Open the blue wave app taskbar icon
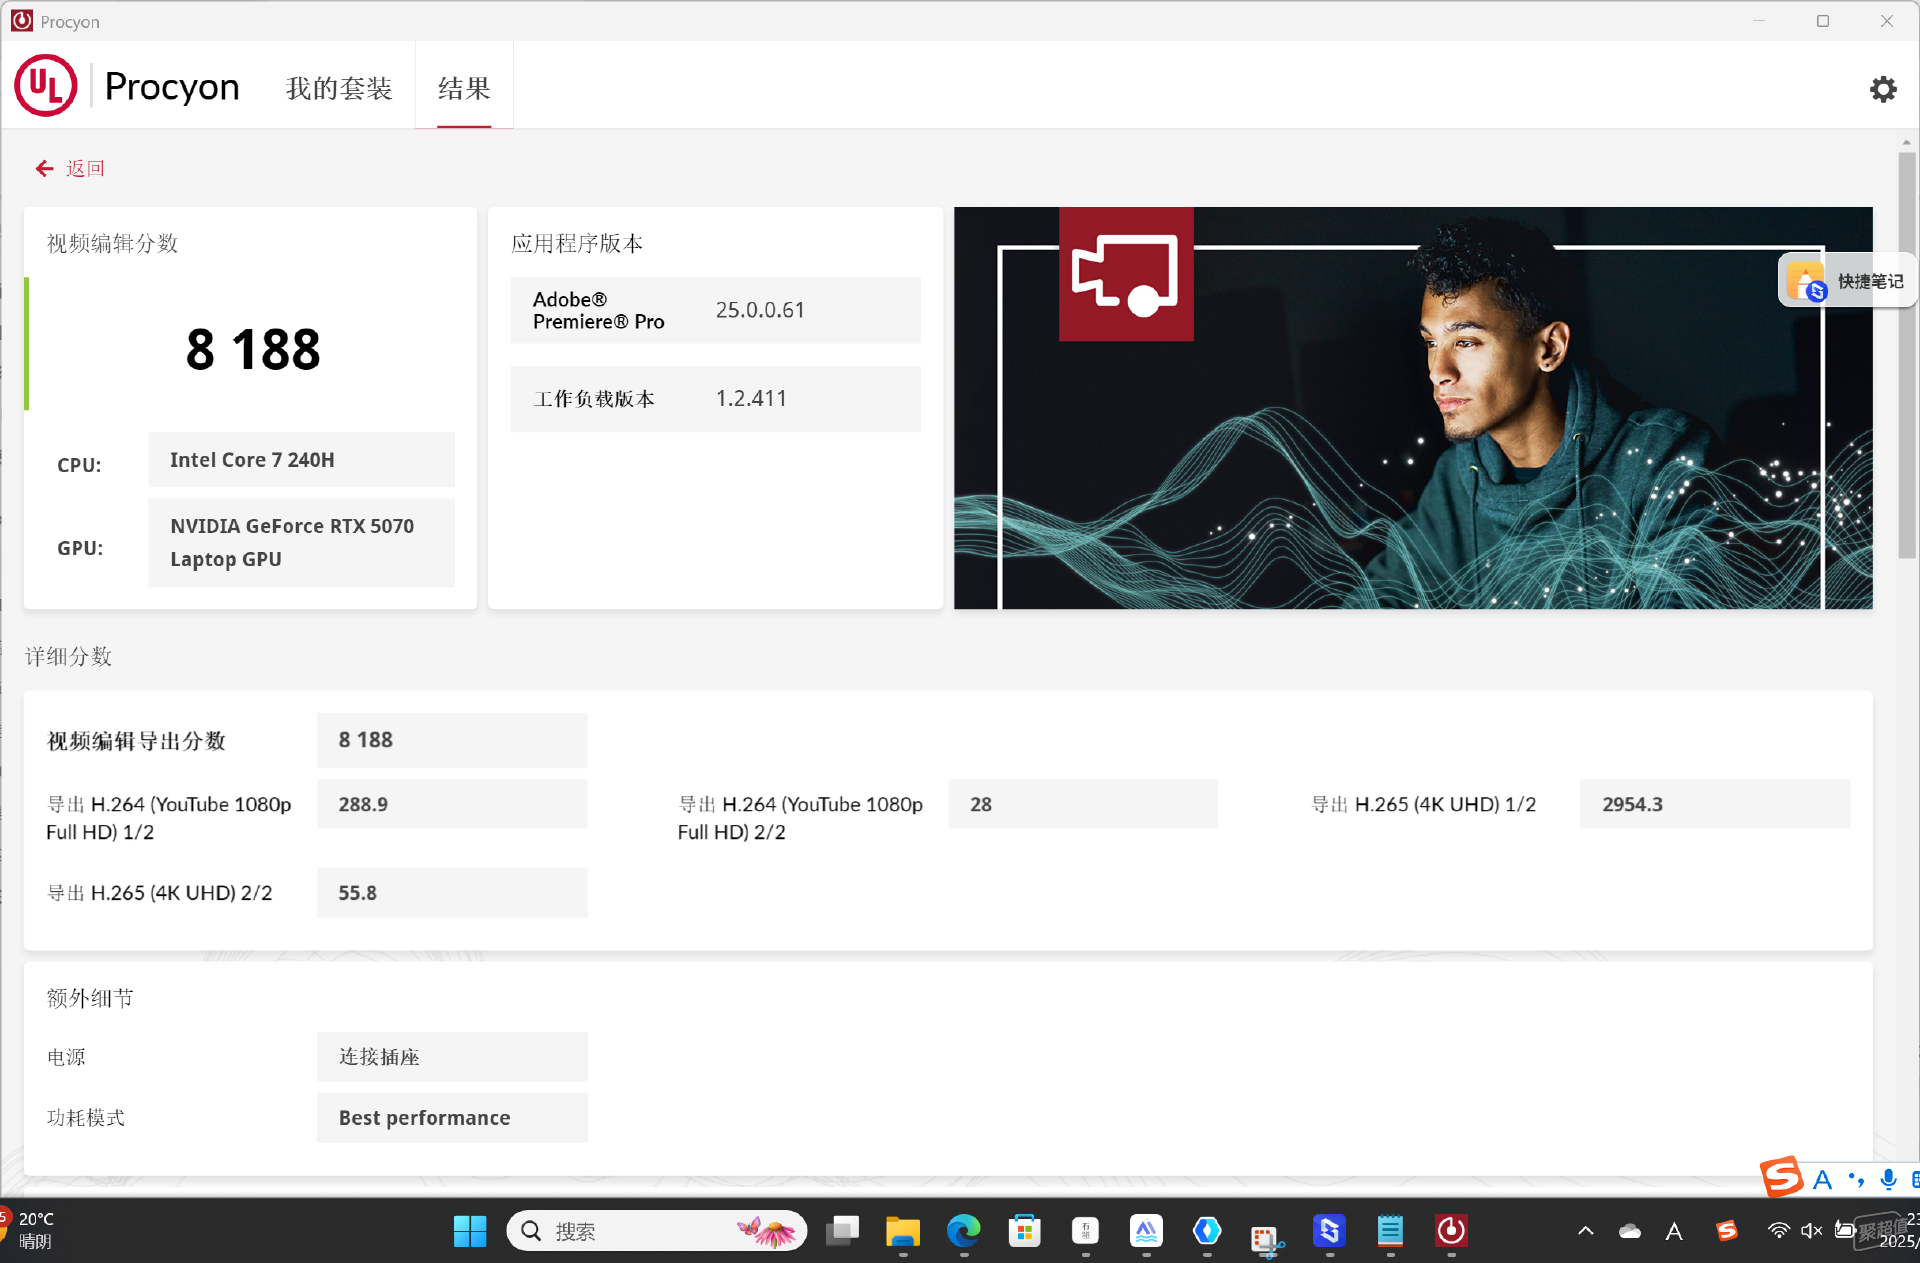The height and width of the screenshot is (1263, 1920). click(x=1147, y=1231)
